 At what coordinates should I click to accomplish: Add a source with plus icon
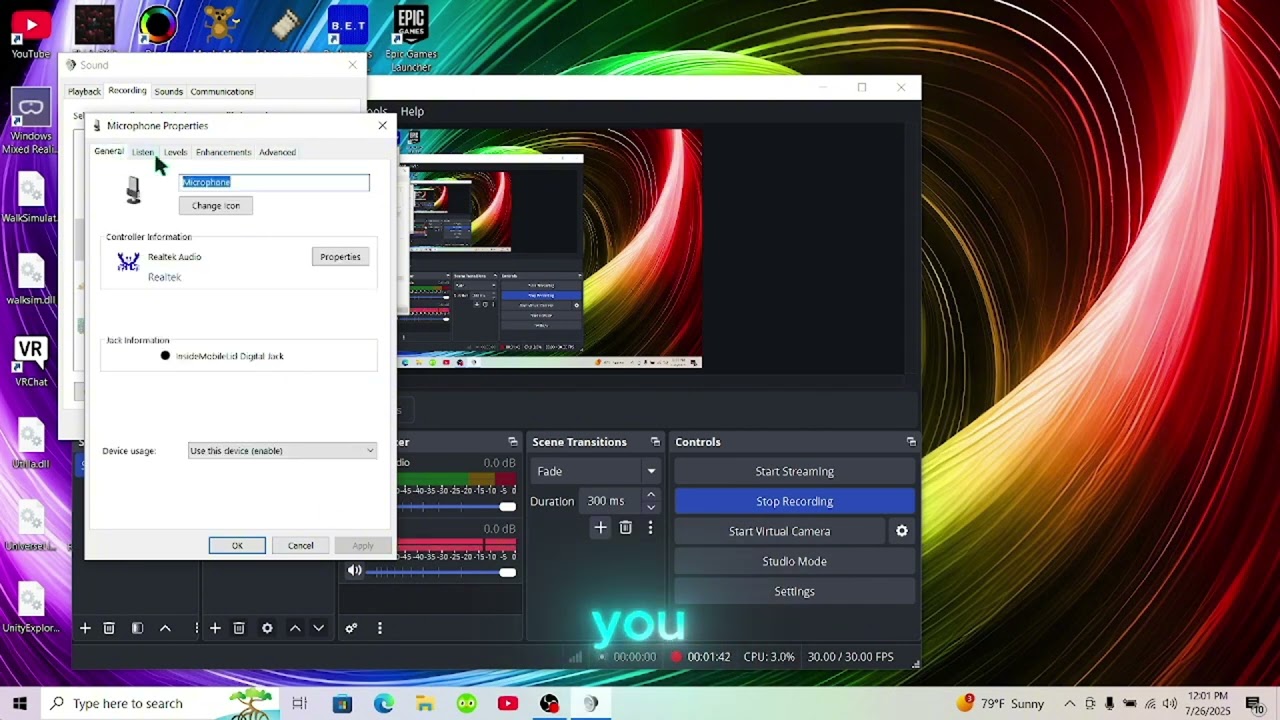coord(215,628)
